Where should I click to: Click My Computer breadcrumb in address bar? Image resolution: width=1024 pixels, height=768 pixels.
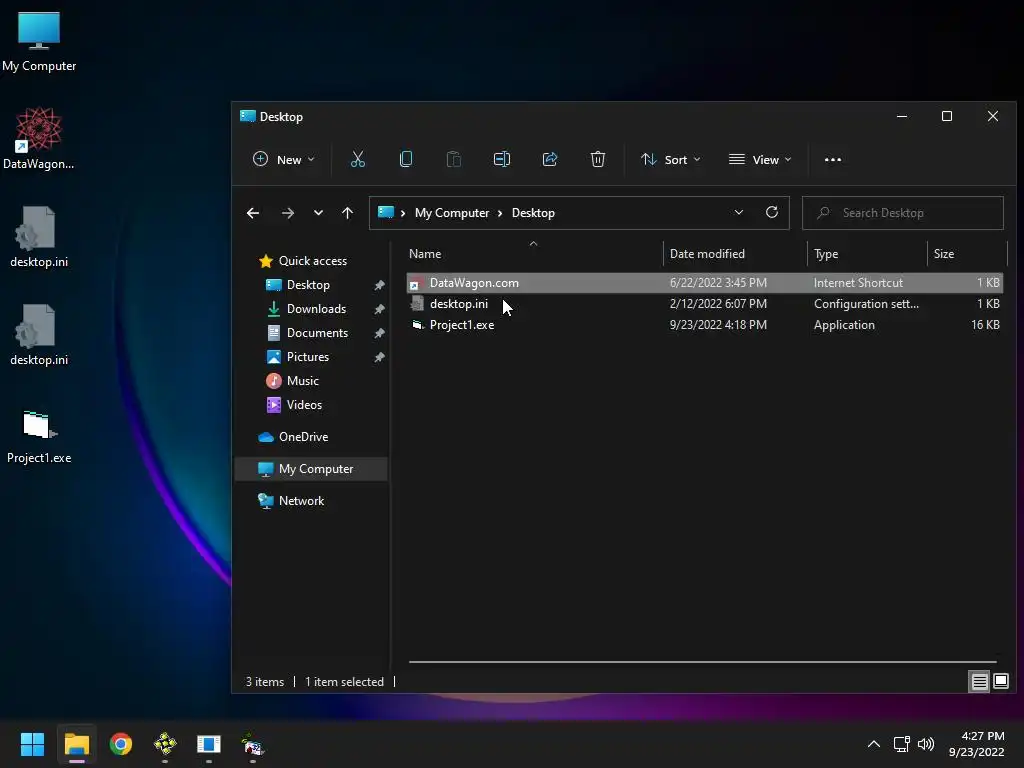point(452,213)
